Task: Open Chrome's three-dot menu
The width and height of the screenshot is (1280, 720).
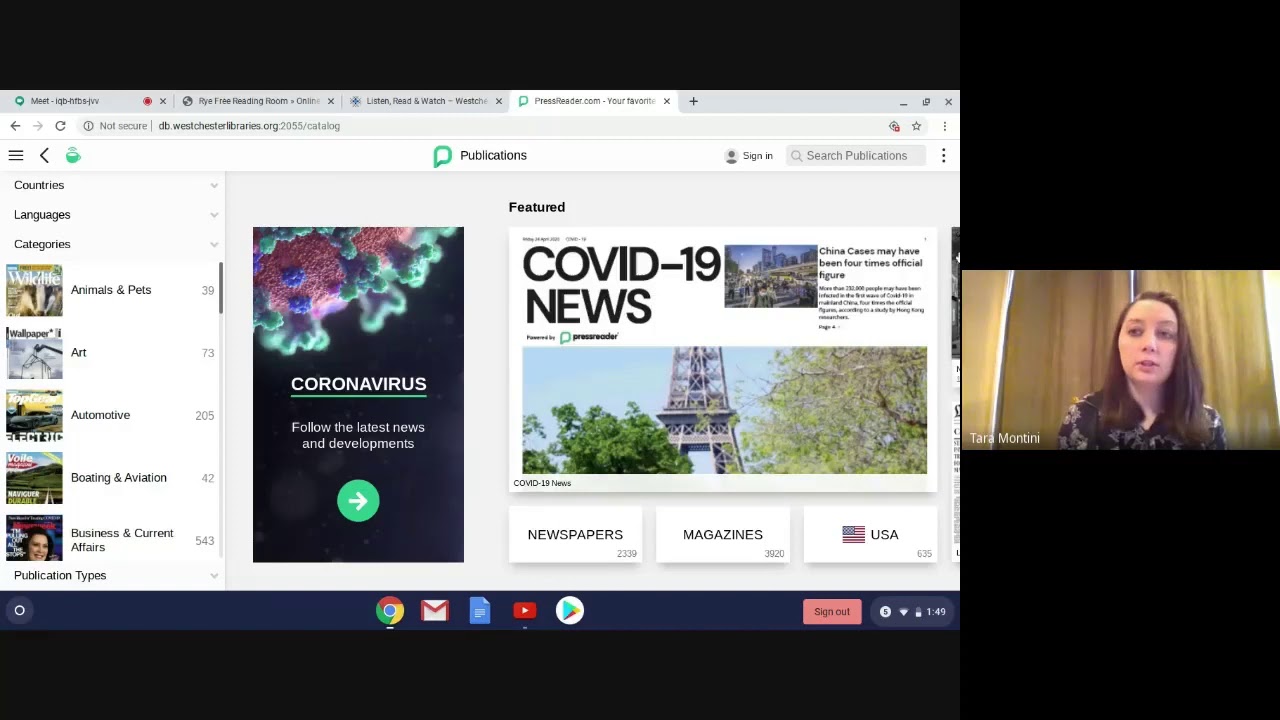Action: 944,126
